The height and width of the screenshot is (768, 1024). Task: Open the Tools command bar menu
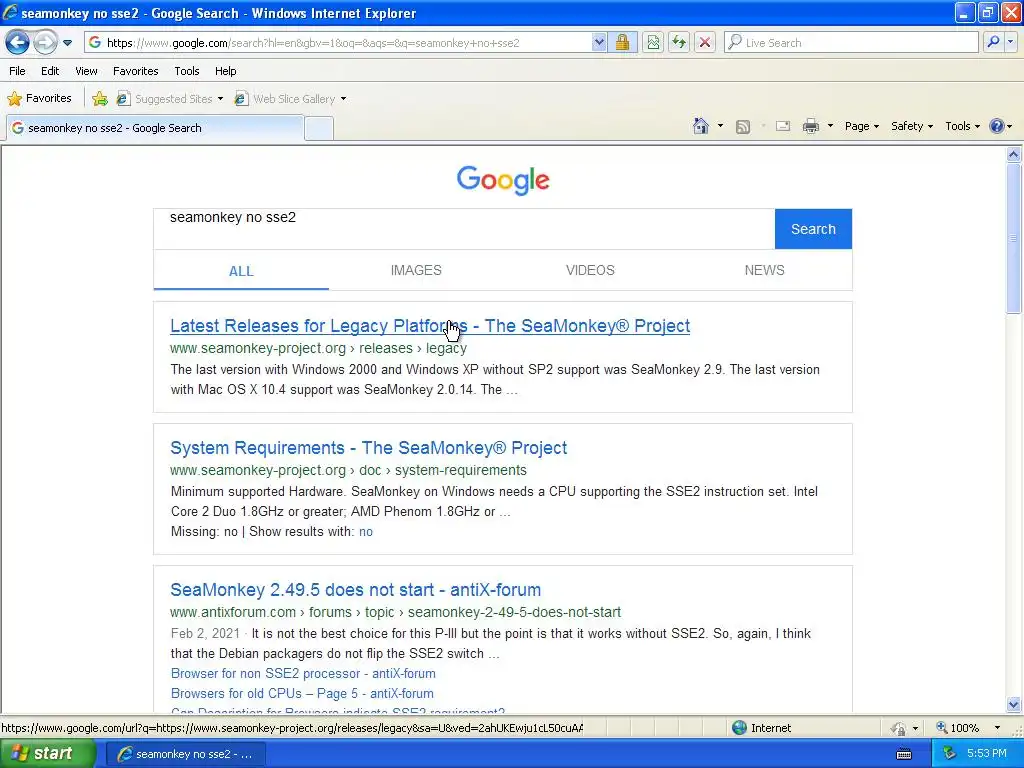click(962, 126)
